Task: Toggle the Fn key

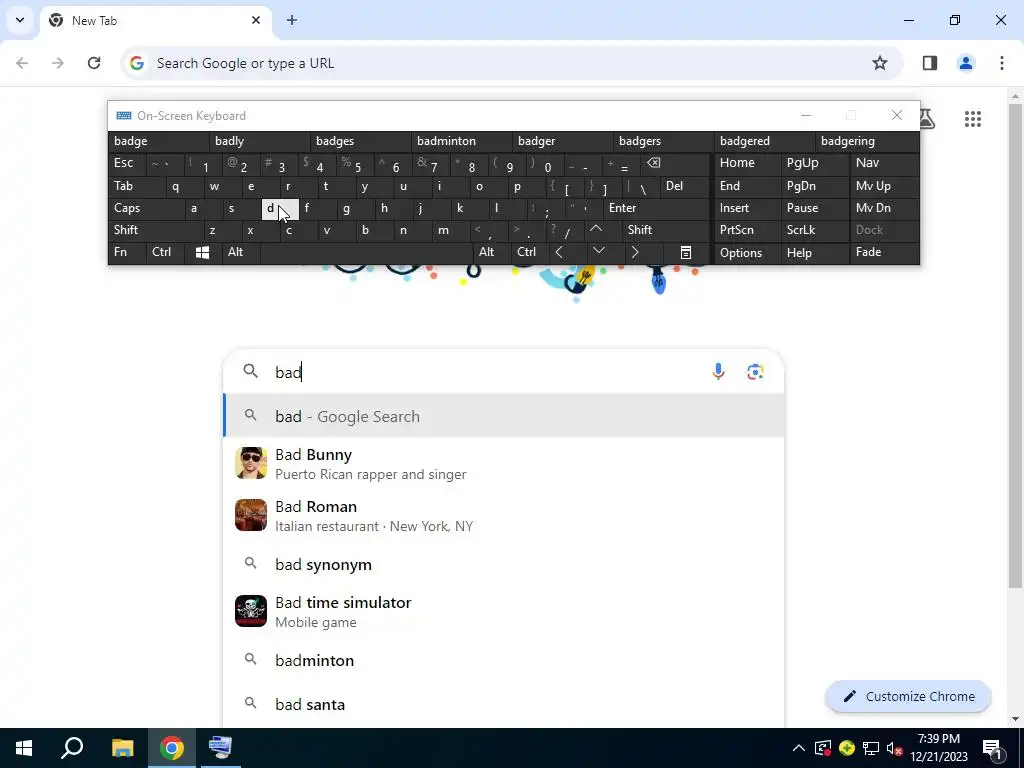Action: coord(127,252)
